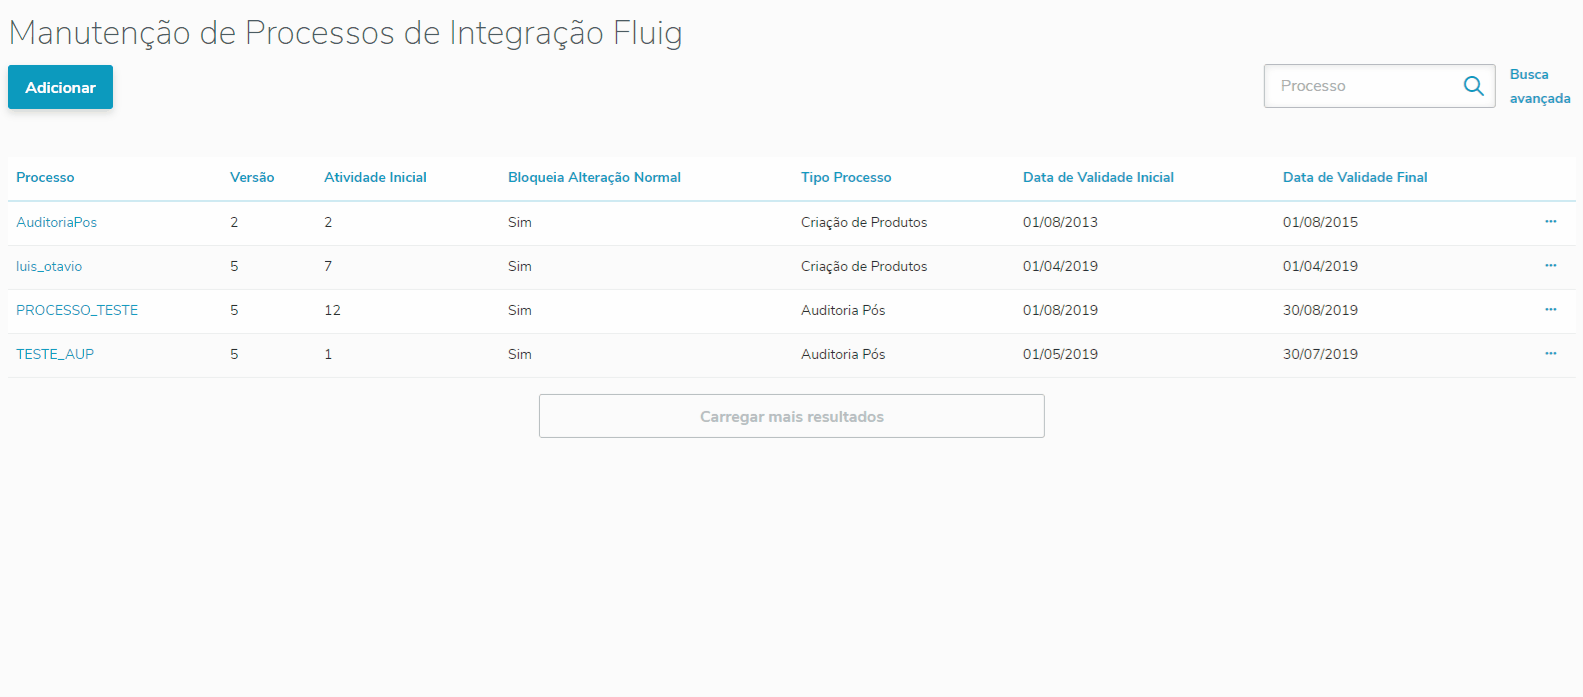Open more options for TESTE_AUP row
The width and height of the screenshot is (1583, 697).
pyautogui.click(x=1550, y=354)
